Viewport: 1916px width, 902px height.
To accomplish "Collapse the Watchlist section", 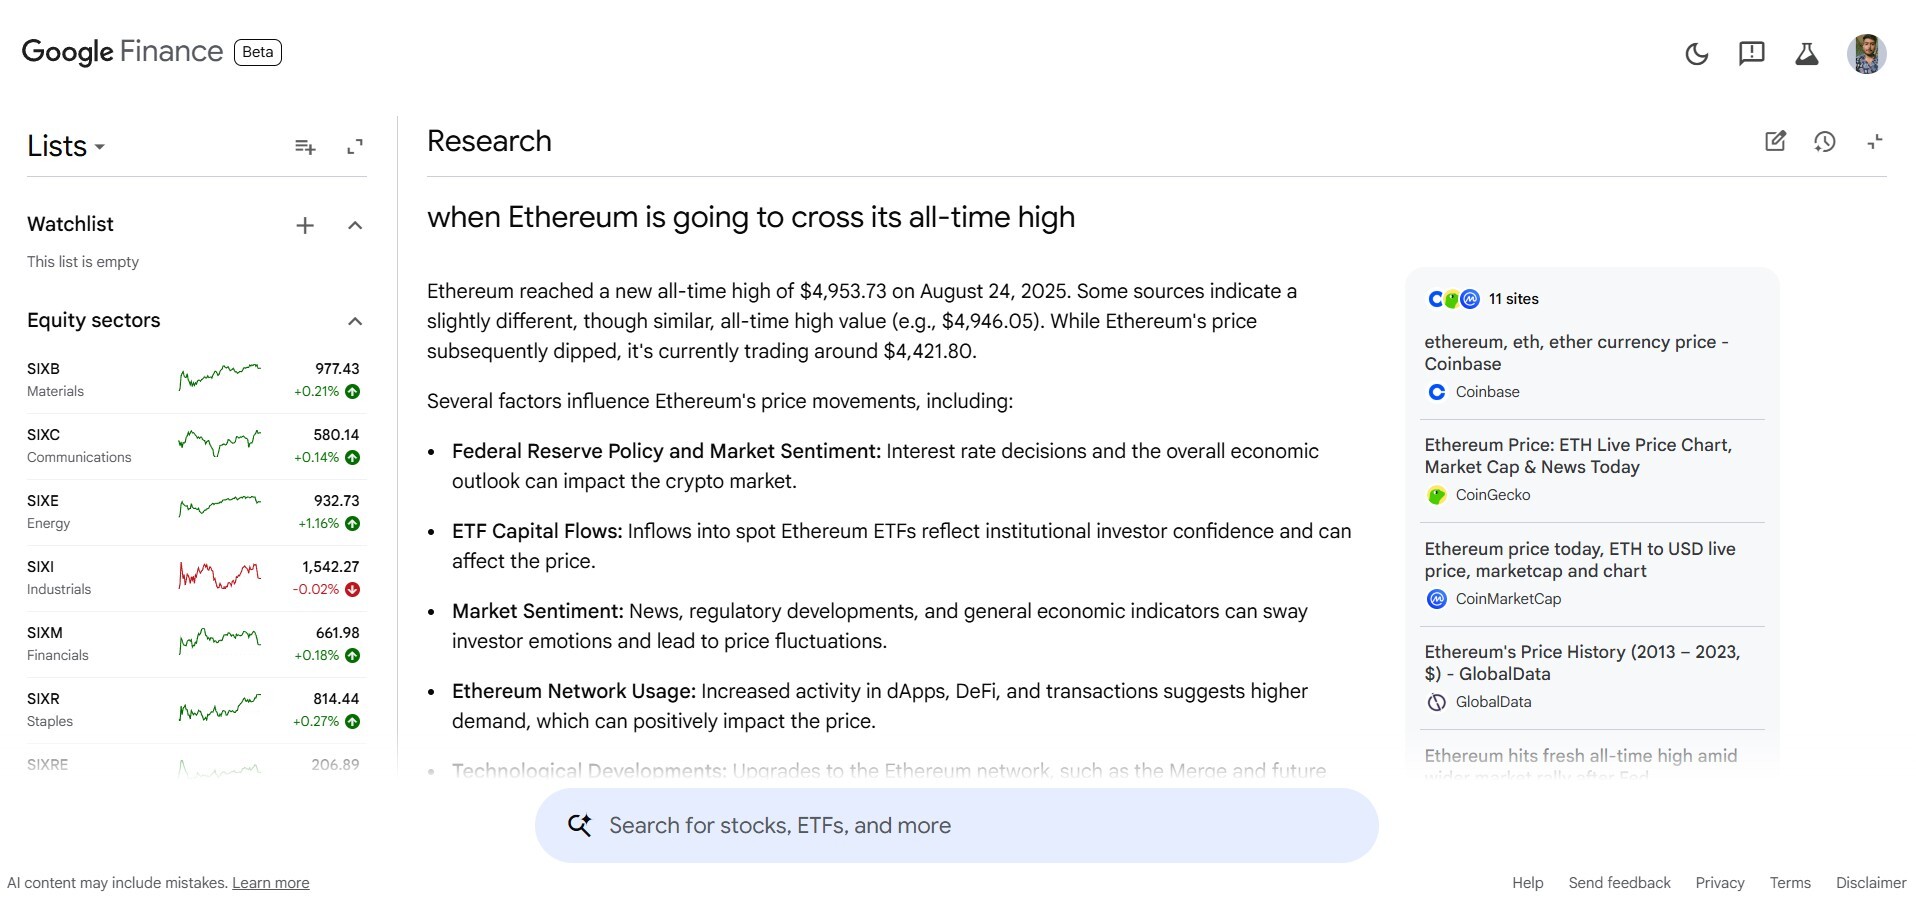I will coord(355,225).
